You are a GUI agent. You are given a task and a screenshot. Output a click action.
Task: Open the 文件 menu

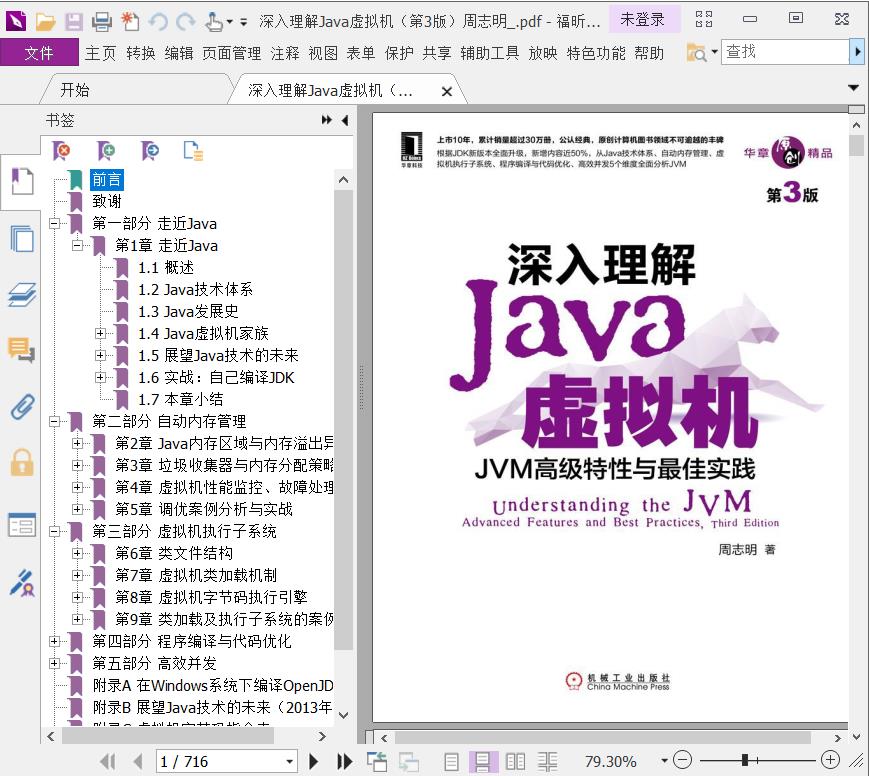tap(39, 53)
